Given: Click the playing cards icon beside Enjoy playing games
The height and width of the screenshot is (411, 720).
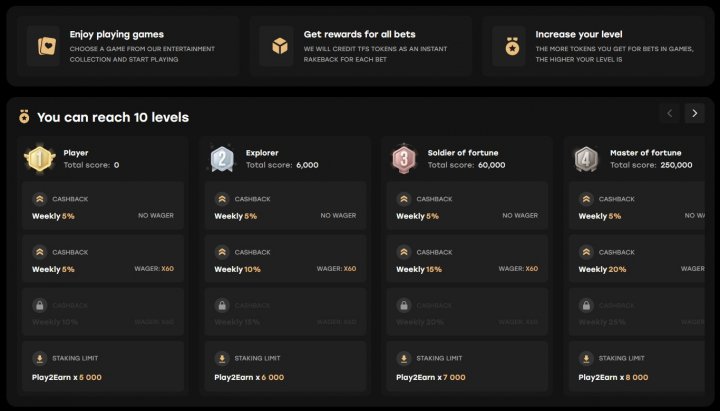Looking at the screenshot, I should (x=44, y=46).
